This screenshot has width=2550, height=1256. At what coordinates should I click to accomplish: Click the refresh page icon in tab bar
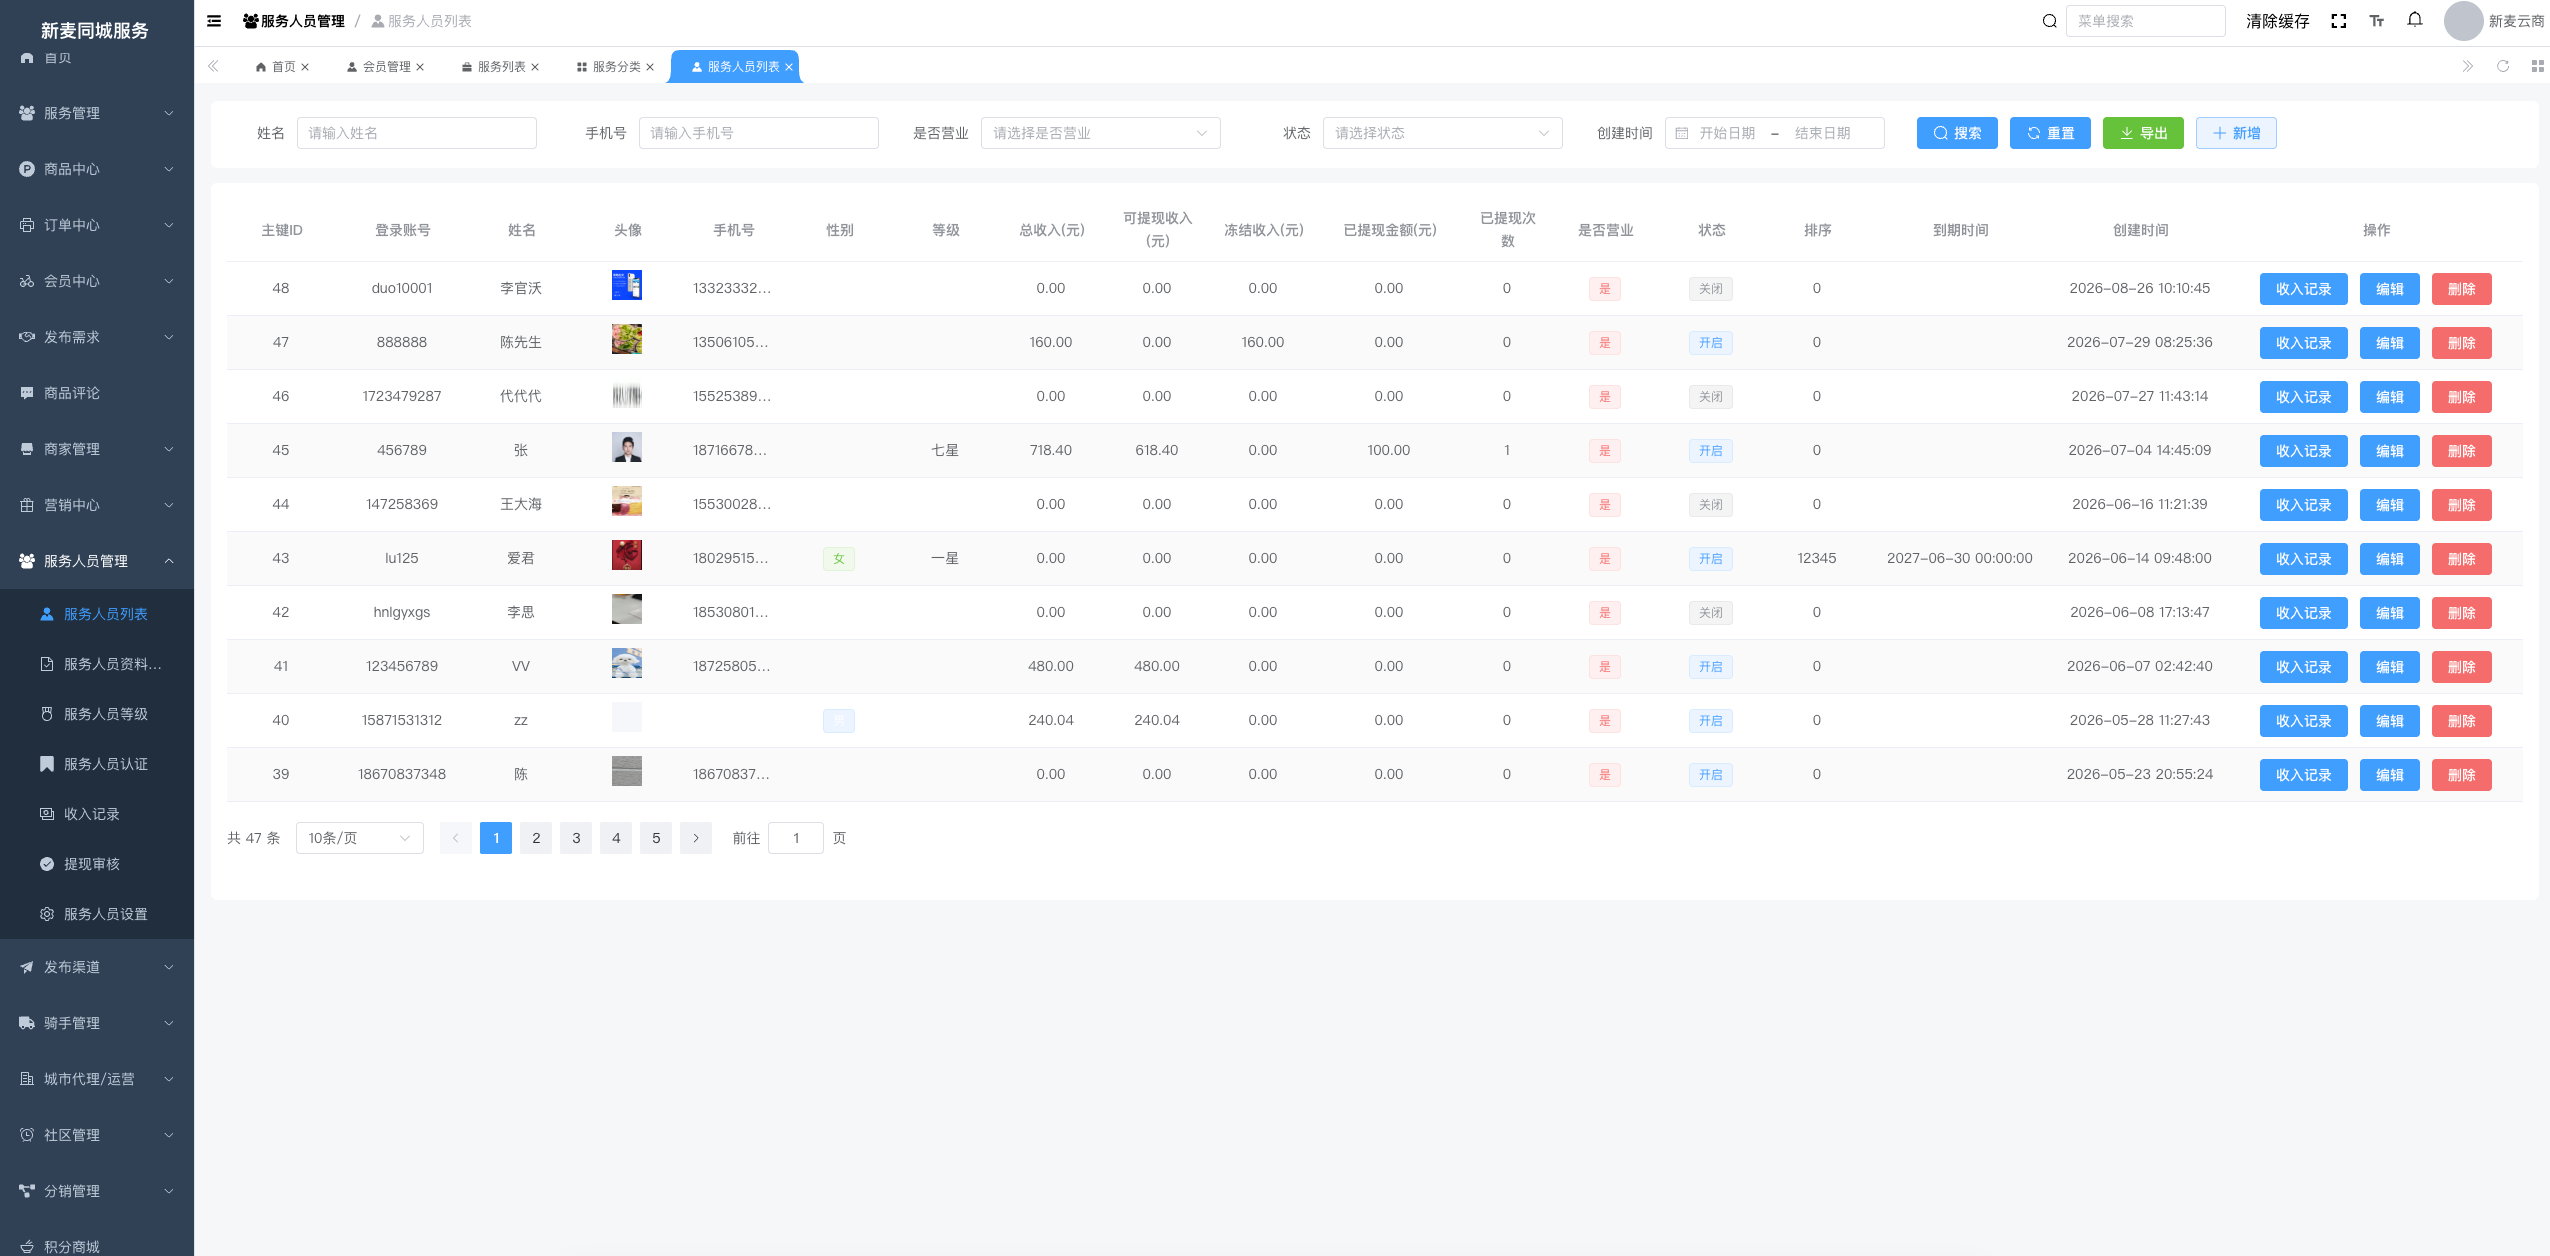pos(2503,66)
